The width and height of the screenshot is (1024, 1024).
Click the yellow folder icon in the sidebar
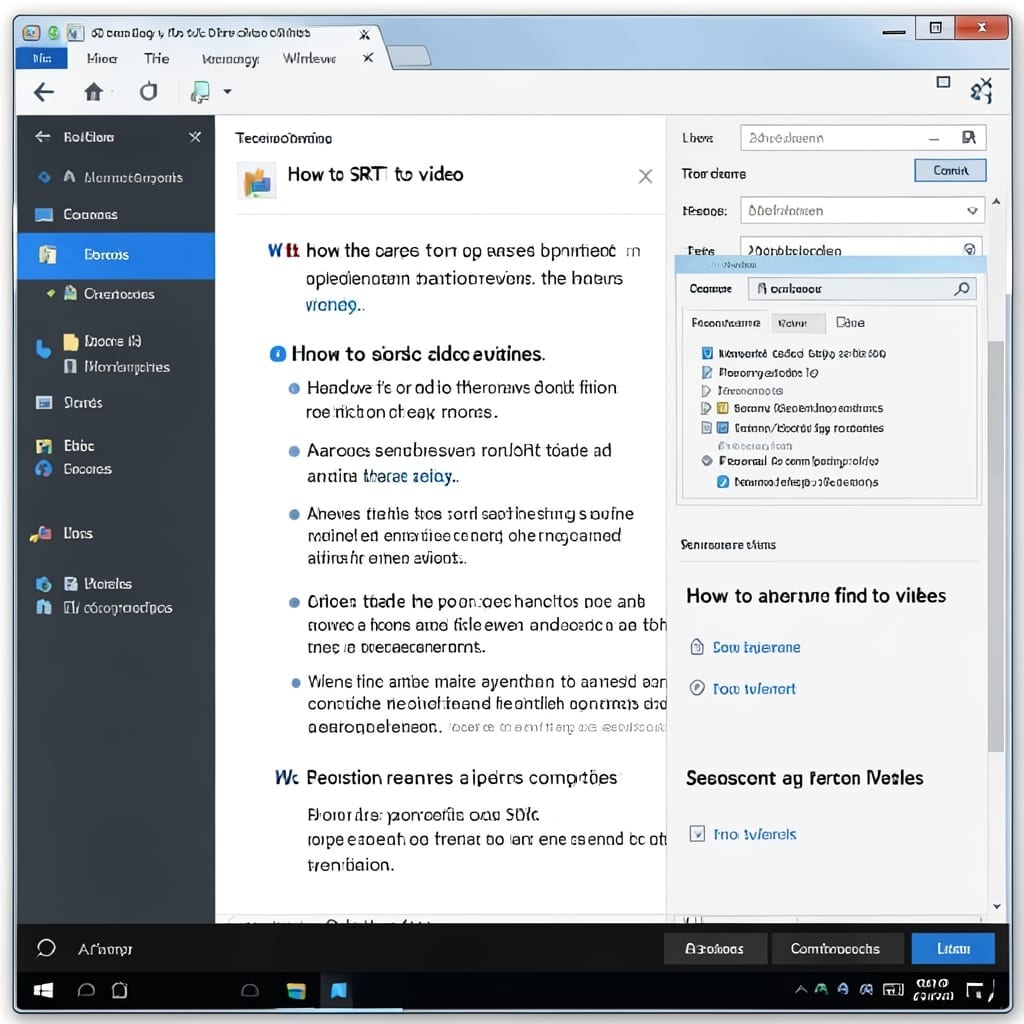tap(71, 342)
